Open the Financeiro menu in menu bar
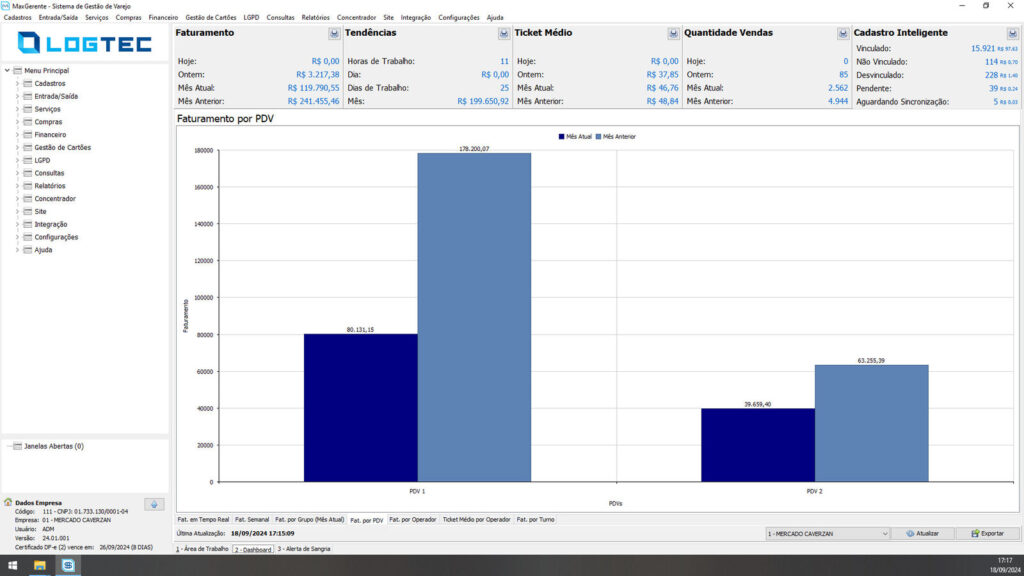The width and height of the screenshot is (1024, 576). point(163,18)
